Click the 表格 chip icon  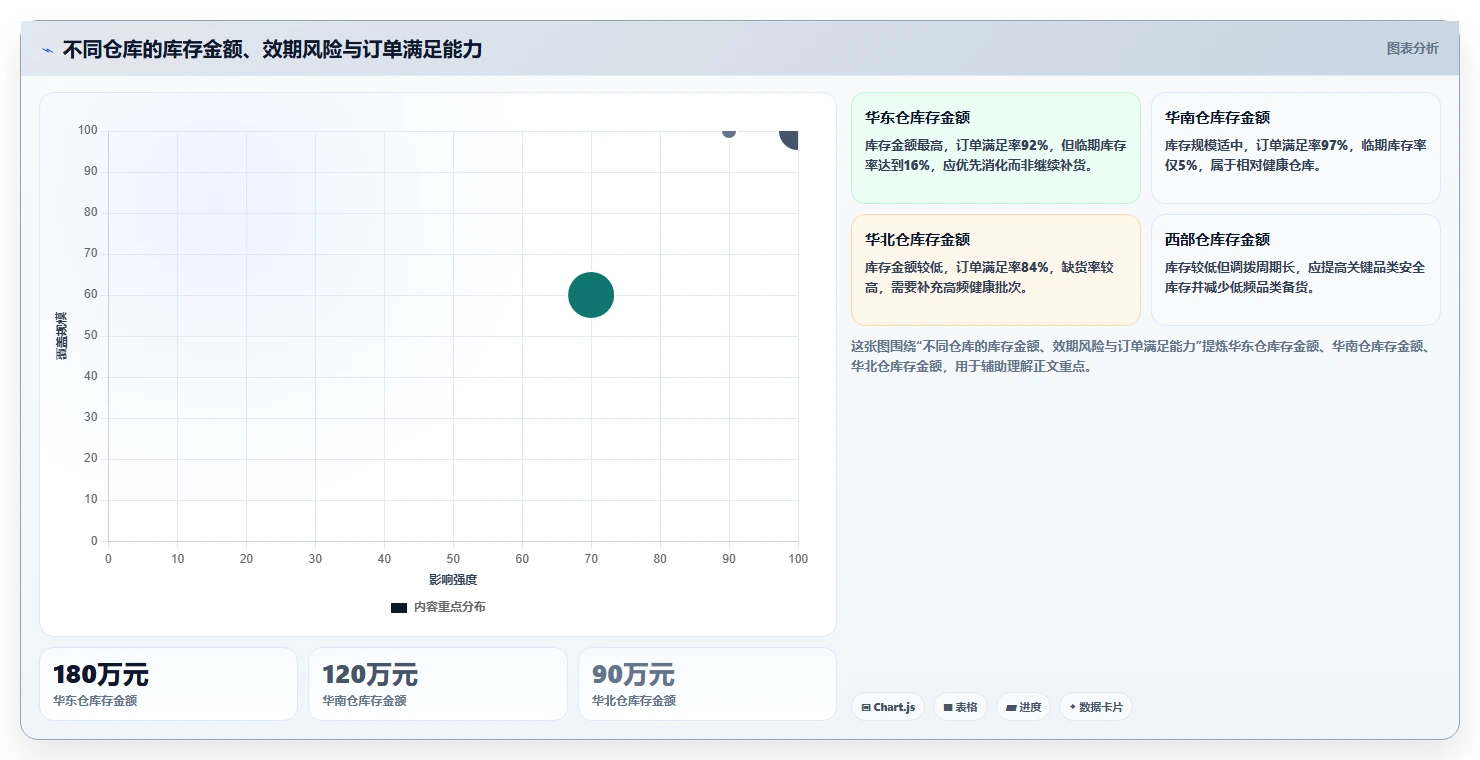[947, 708]
